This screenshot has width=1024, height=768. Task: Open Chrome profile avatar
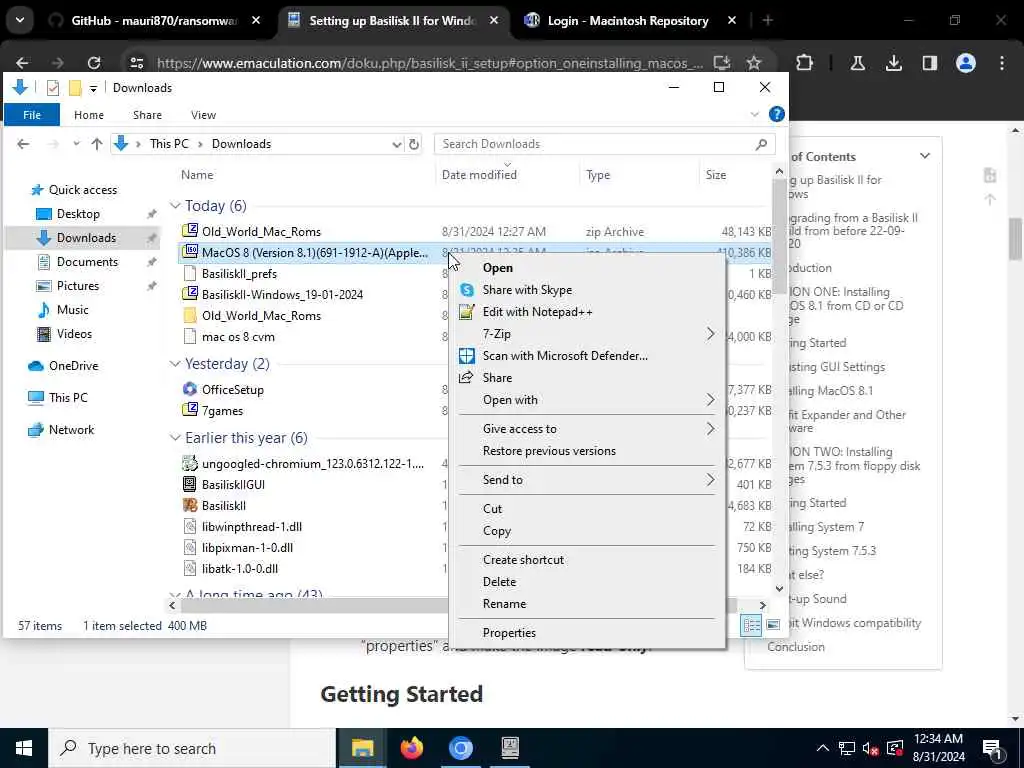click(966, 63)
